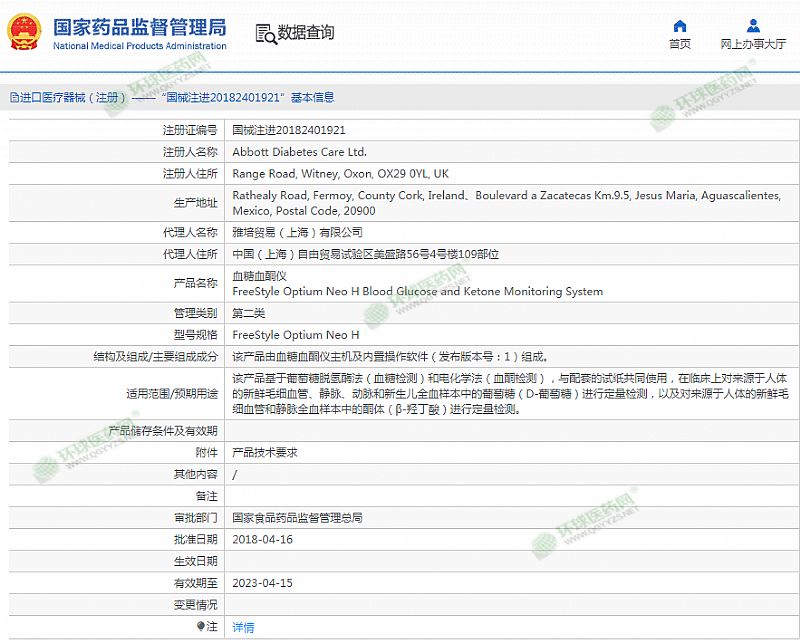Click the 数据查询 magnifier document icon
This screenshot has height=643, width=800.
[266, 34]
